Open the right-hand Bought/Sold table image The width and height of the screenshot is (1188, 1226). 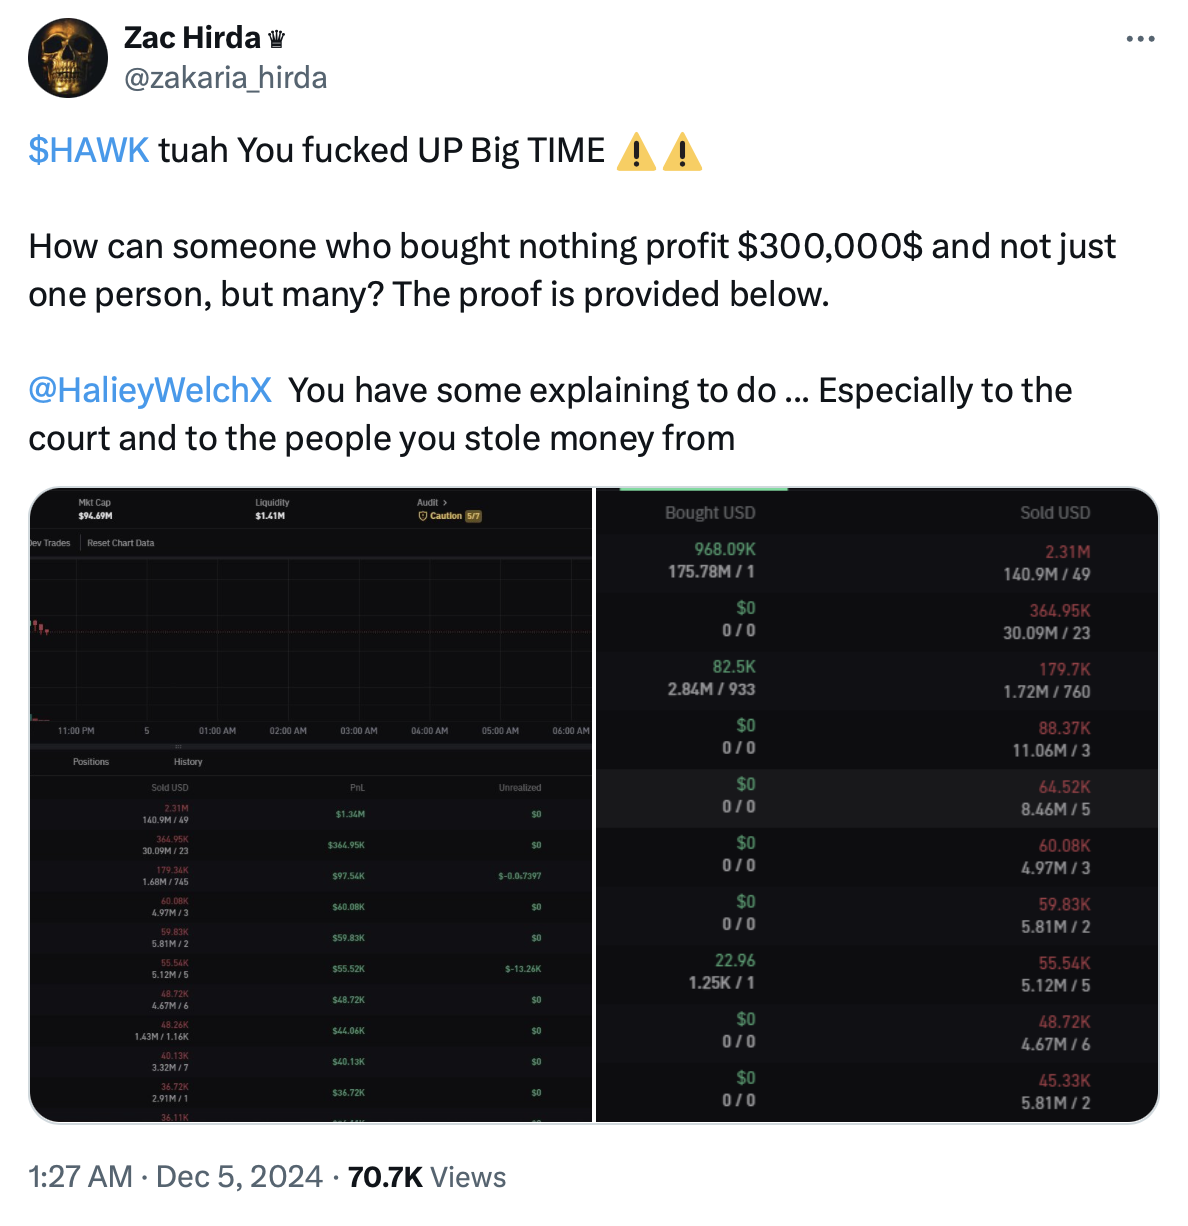pyautogui.click(x=877, y=805)
